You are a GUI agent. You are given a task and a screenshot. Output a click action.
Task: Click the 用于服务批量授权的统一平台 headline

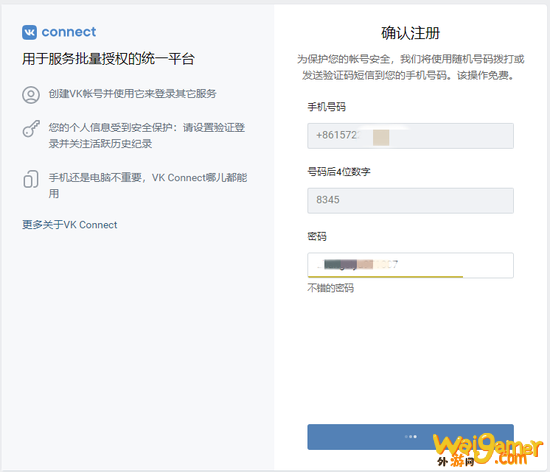tap(108, 59)
